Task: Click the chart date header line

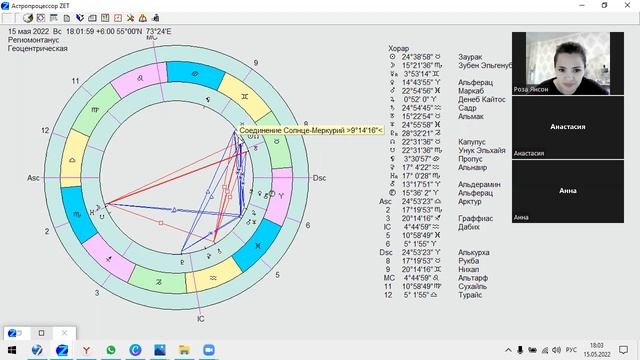Action: point(89,31)
